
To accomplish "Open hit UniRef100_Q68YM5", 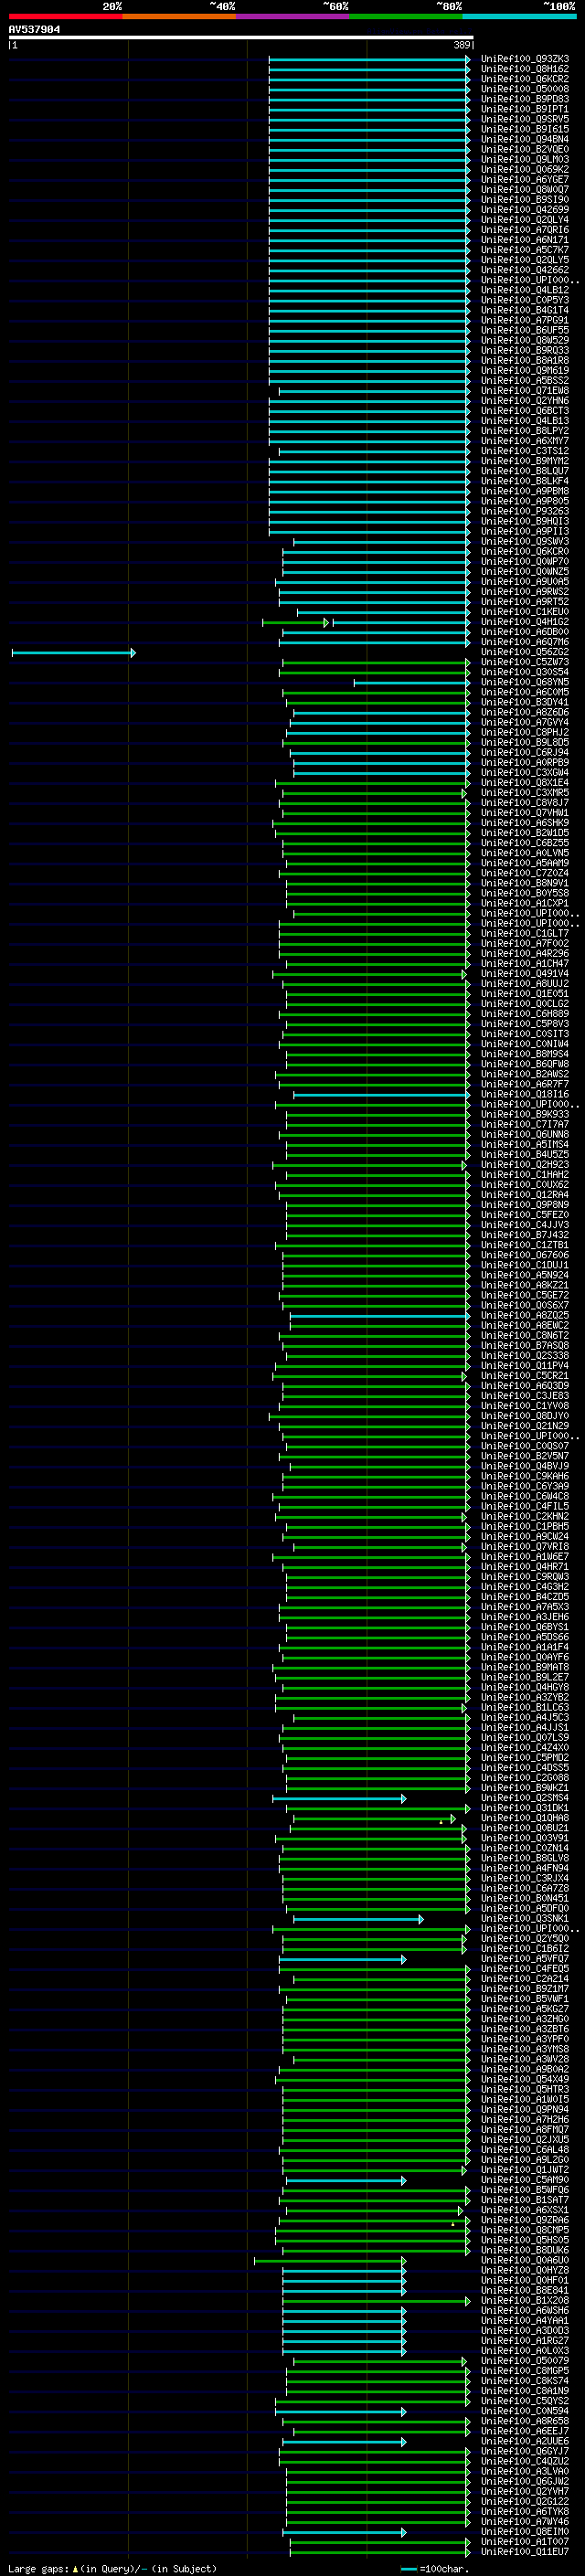I will [525, 682].
